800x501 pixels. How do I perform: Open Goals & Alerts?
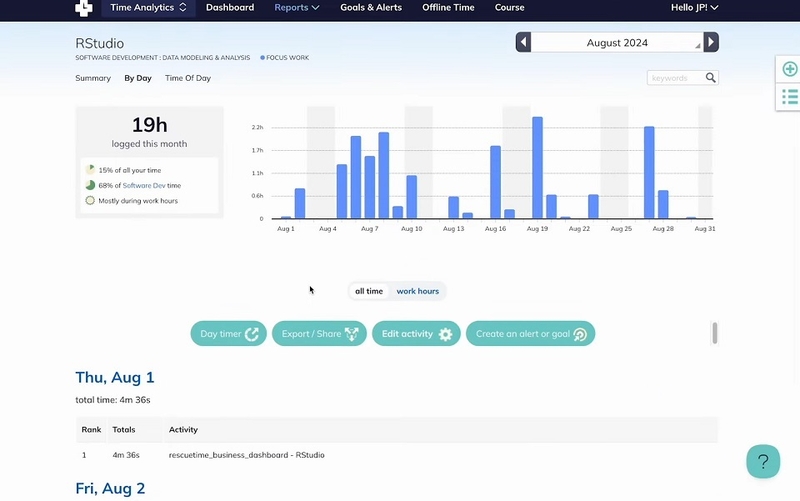click(x=371, y=8)
